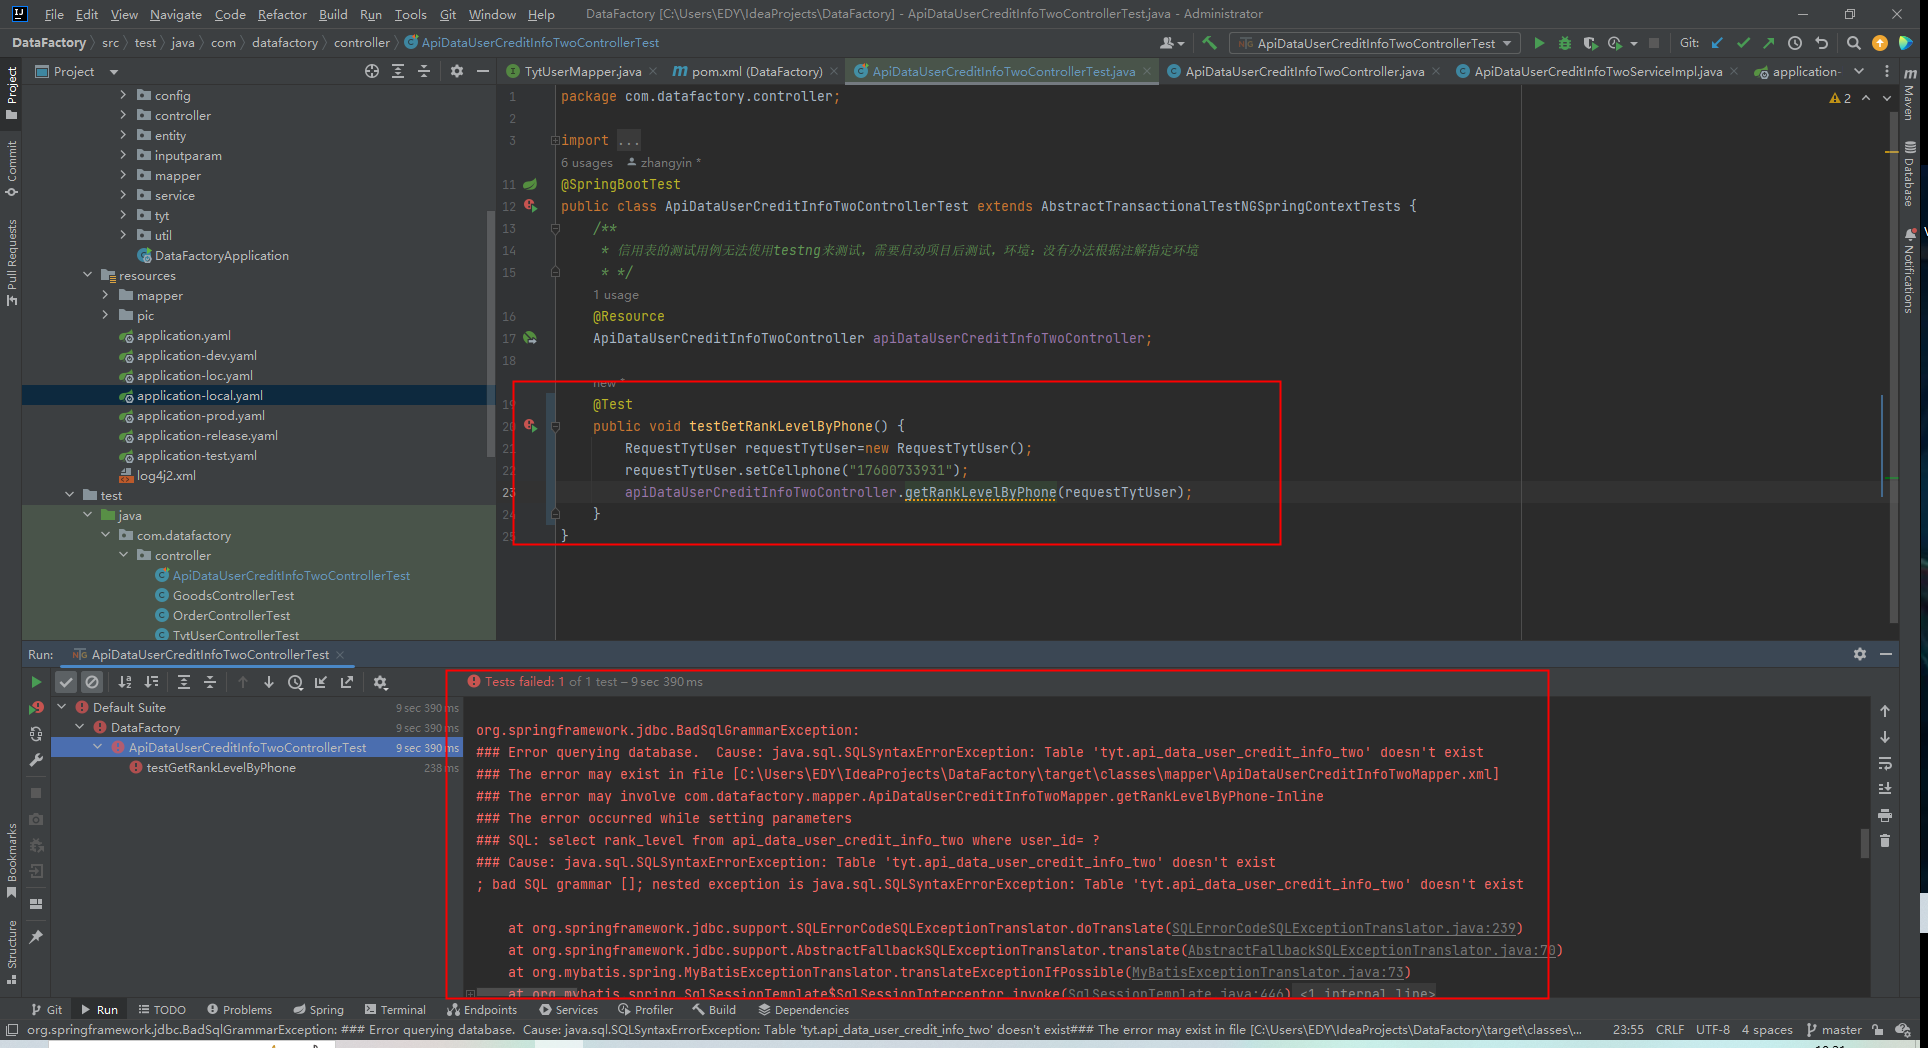This screenshot has height=1048, width=1928.
Task: Toggle soft-wrap in the console
Action: [1885, 763]
